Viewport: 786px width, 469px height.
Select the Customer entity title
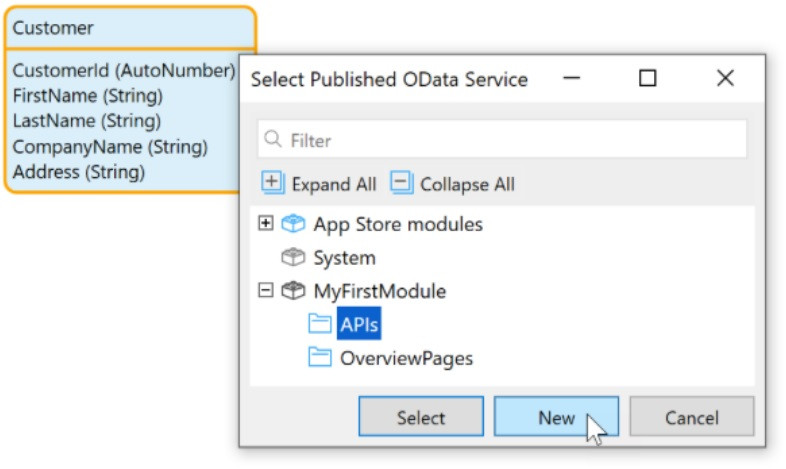tap(53, 28)
